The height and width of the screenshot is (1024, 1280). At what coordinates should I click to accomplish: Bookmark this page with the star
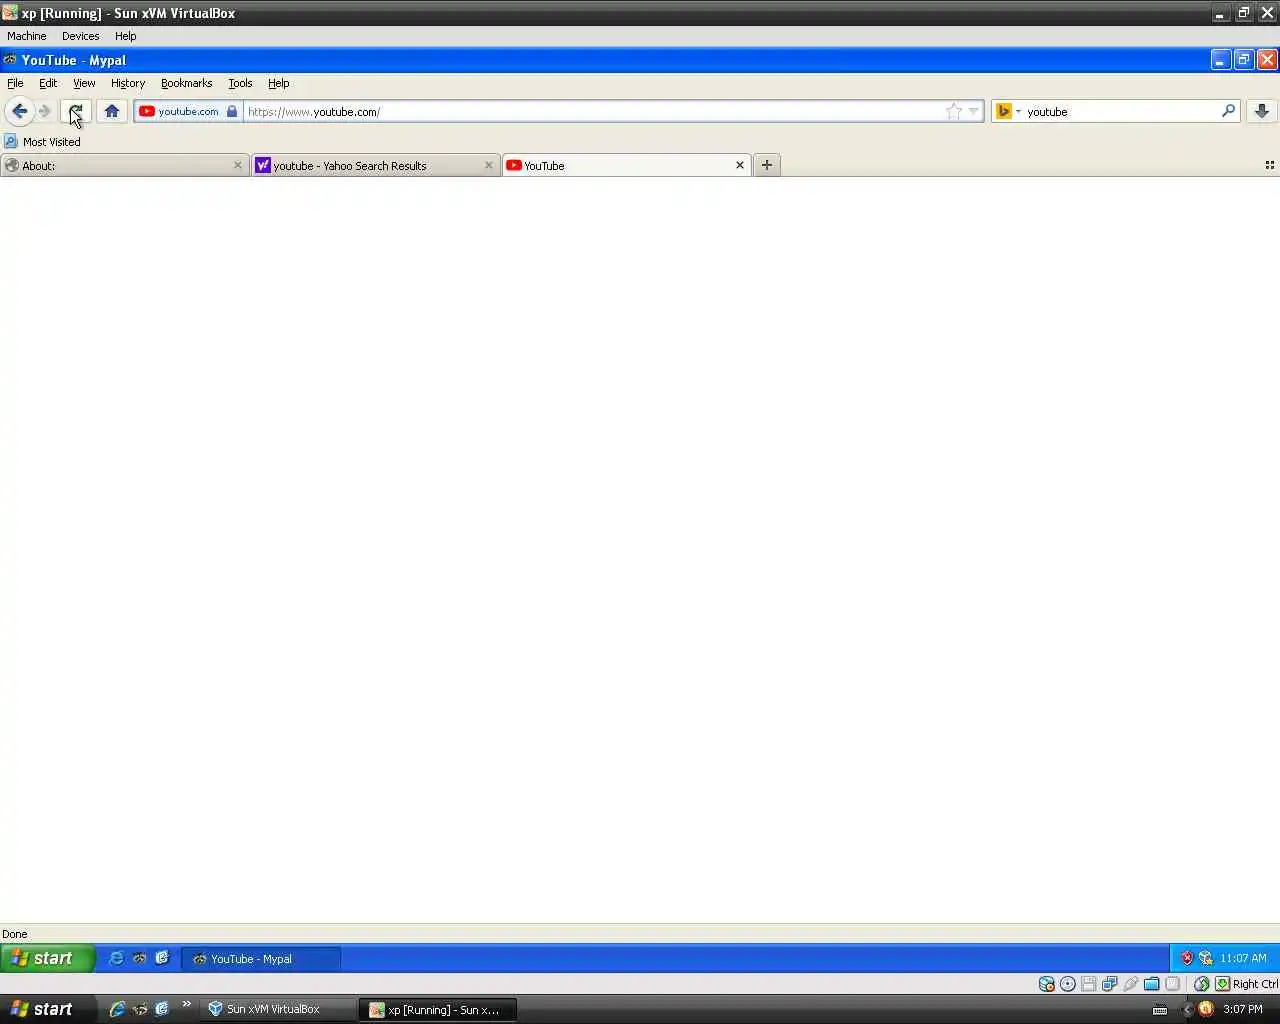pos(954,111)
